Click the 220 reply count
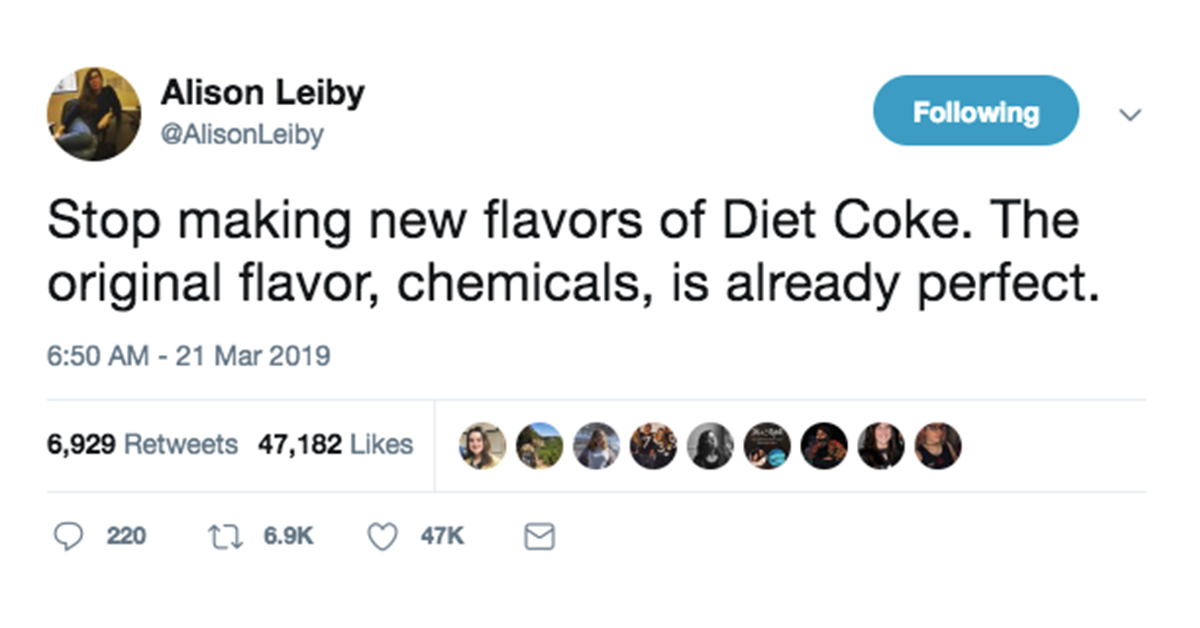The width and height of the screenshot is (1200, 628). click(126, 537)
